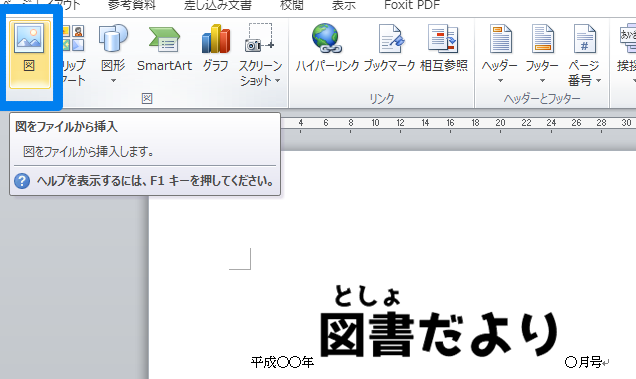Click the 図書だより title in the document
Image resolution: width=636 pixels, height=379 pixels.
pyautogui.click(x=440, y=335)
